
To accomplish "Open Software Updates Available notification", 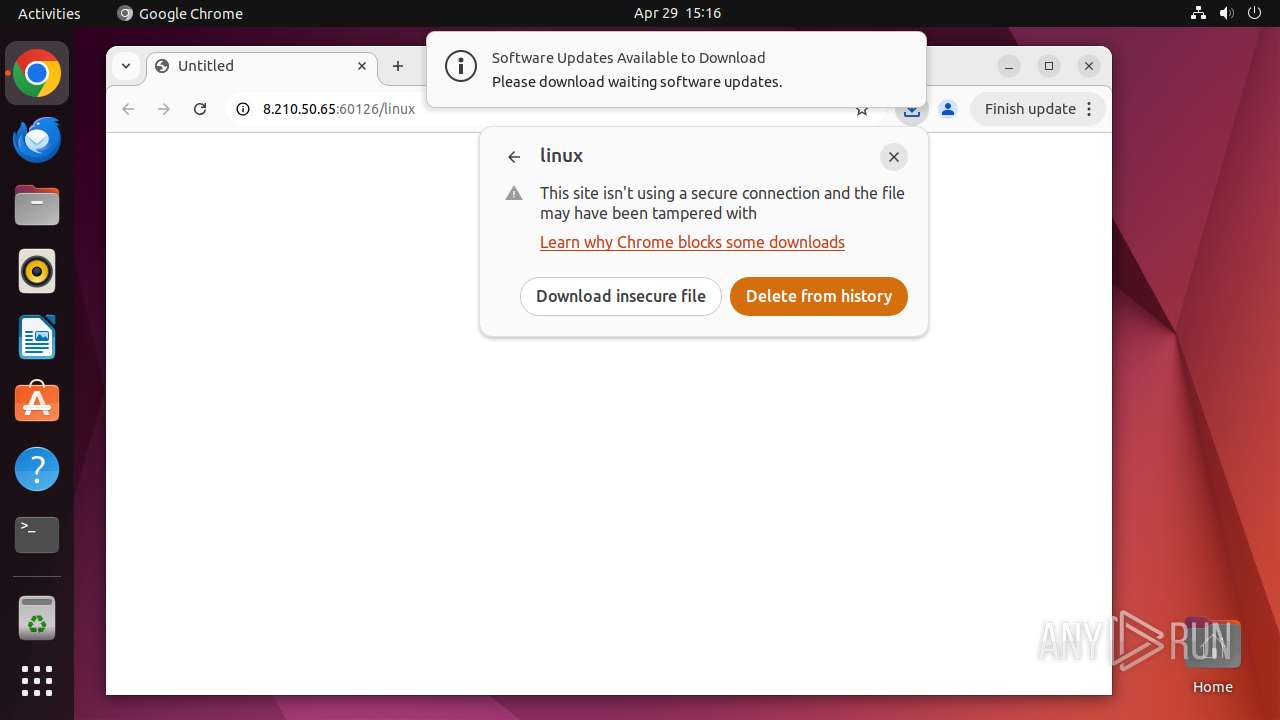I will tap(676, 69).
